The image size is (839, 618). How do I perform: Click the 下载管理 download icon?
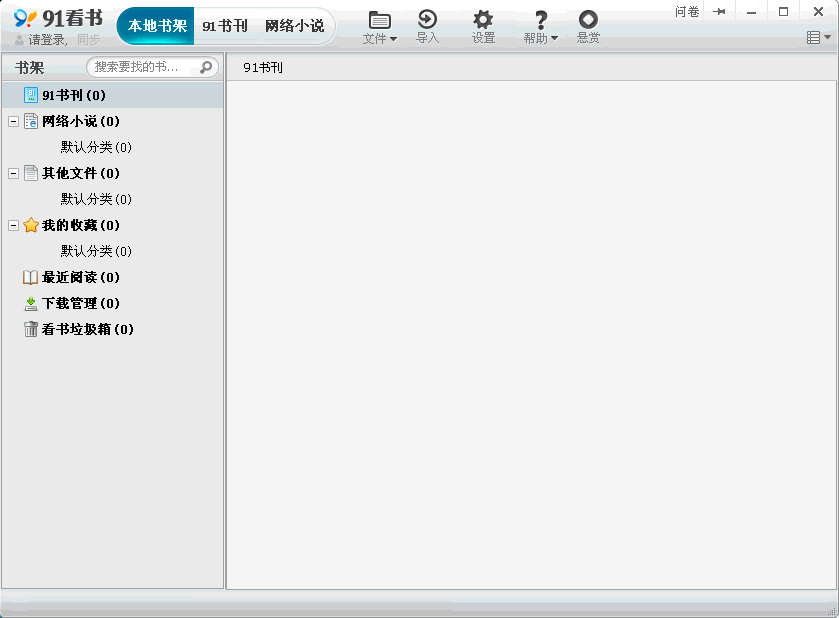coord(31,303)
